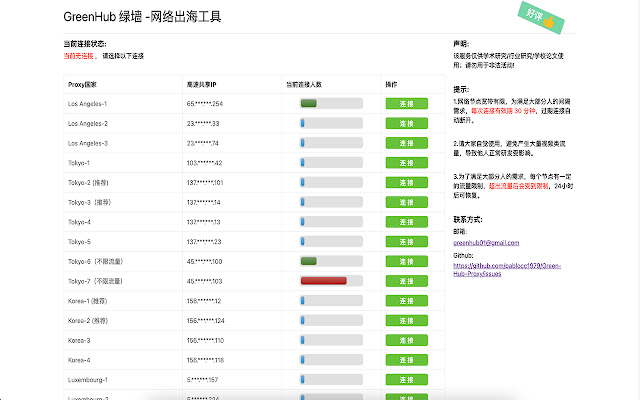Connect to Luxembourg-1 server
The width and height of the screenshot is (640, 400).
coord(406,380)
